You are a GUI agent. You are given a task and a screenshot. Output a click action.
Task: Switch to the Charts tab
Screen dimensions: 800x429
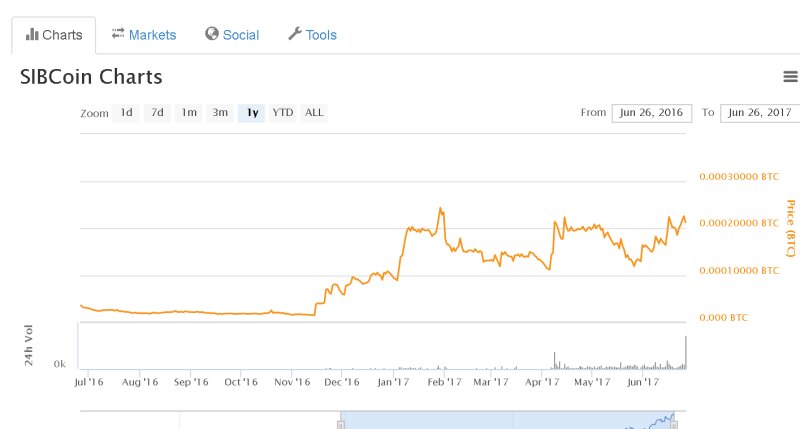pos(54,35)
